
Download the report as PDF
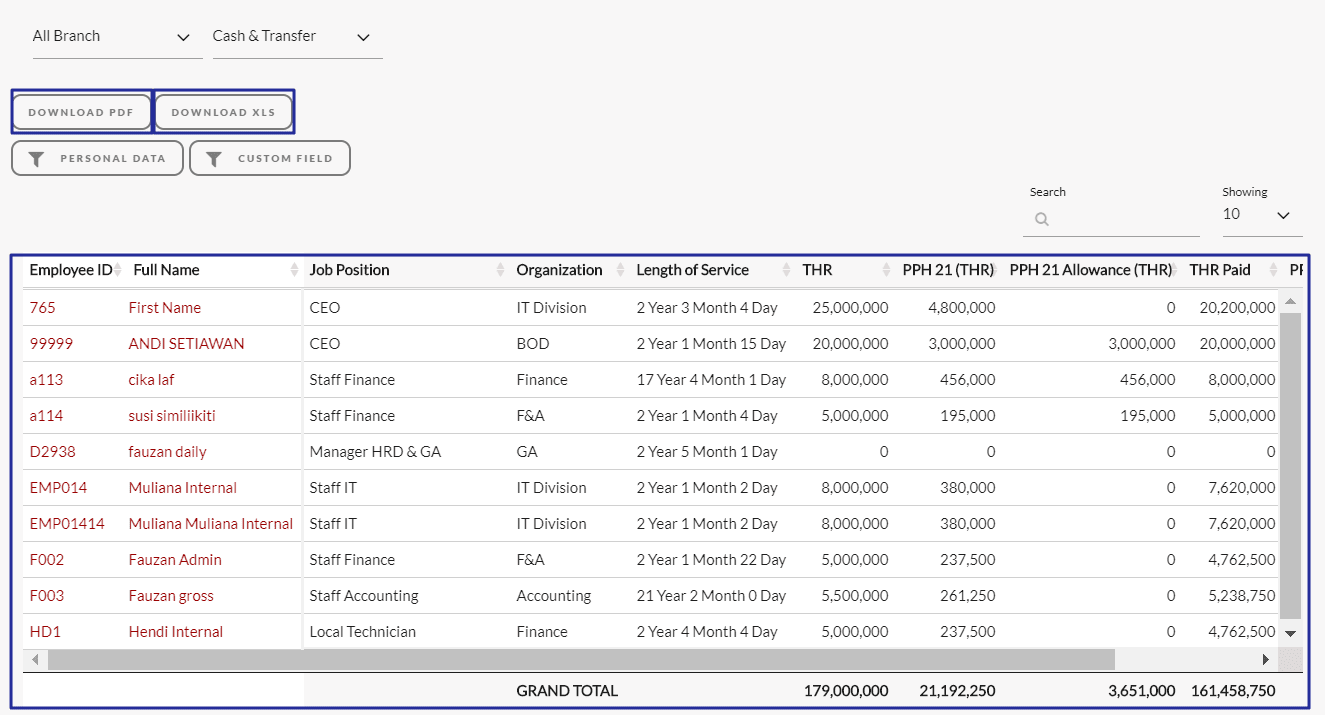coord(81,112)
